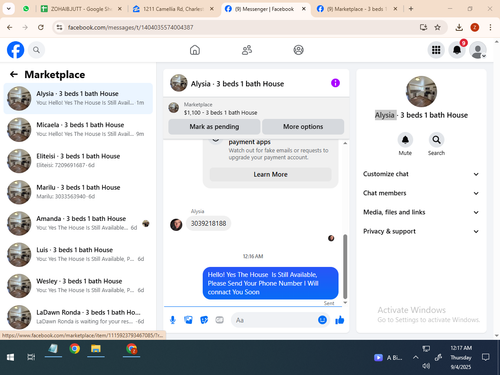Open File Explorer from taskbar
Image resolution: width=500 pixels, height=375 pixels.
tap(96, 349)
